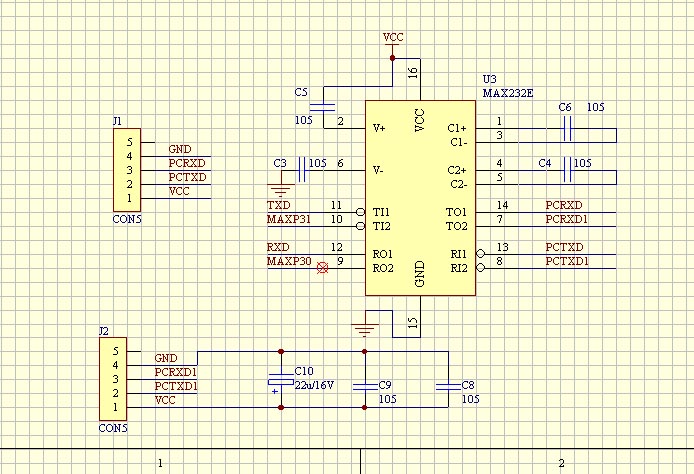Click the C5 designator text

click(x=301, y=92)
